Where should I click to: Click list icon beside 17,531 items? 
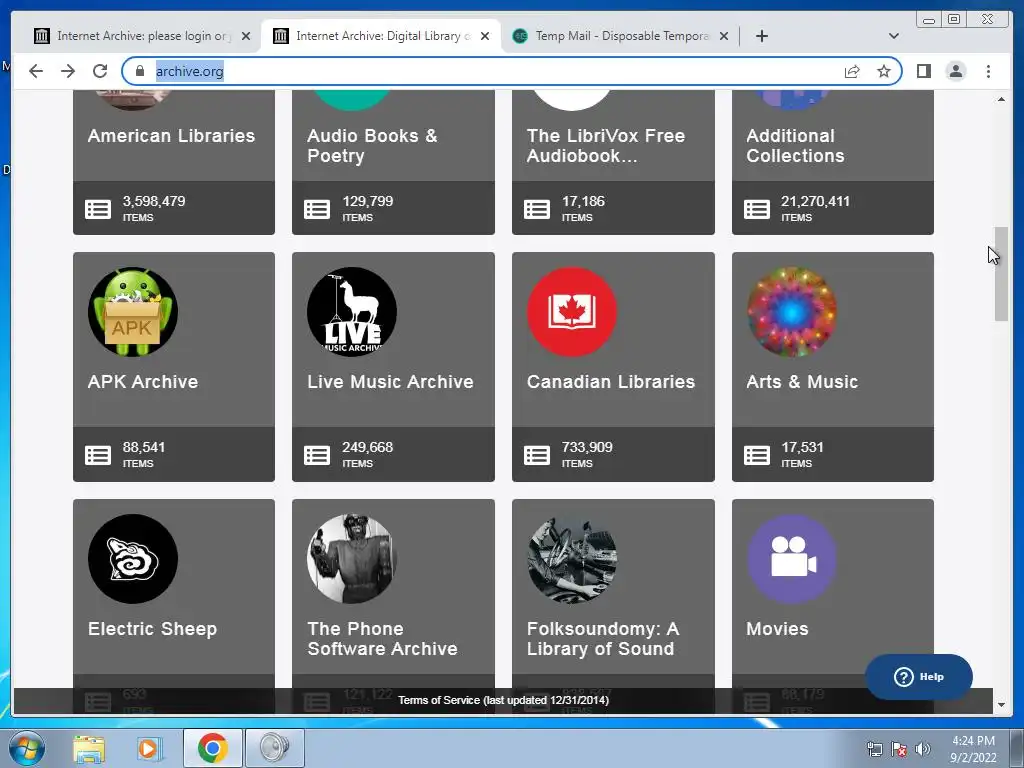coord(757,455)
